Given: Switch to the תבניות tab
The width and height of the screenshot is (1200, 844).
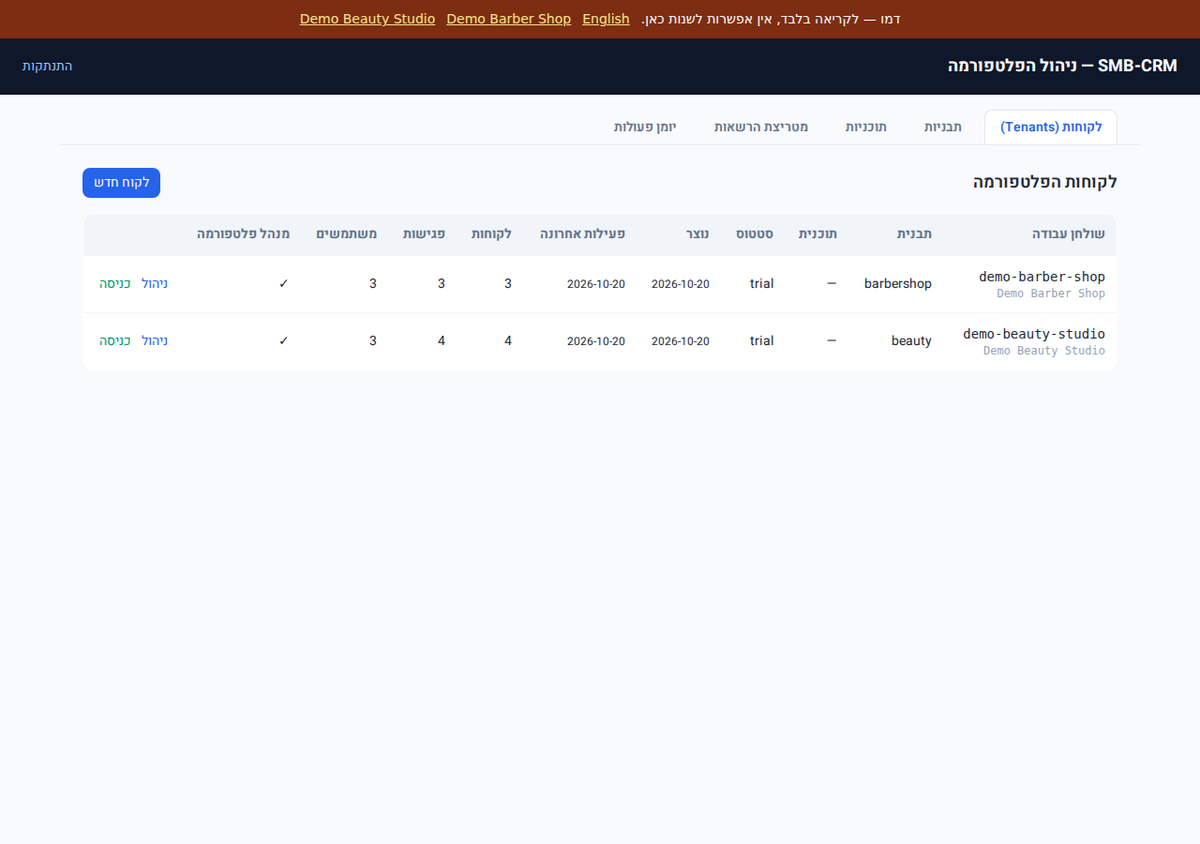Looking at the screenshot, I should pyautogui.click(x=943, y=127).
